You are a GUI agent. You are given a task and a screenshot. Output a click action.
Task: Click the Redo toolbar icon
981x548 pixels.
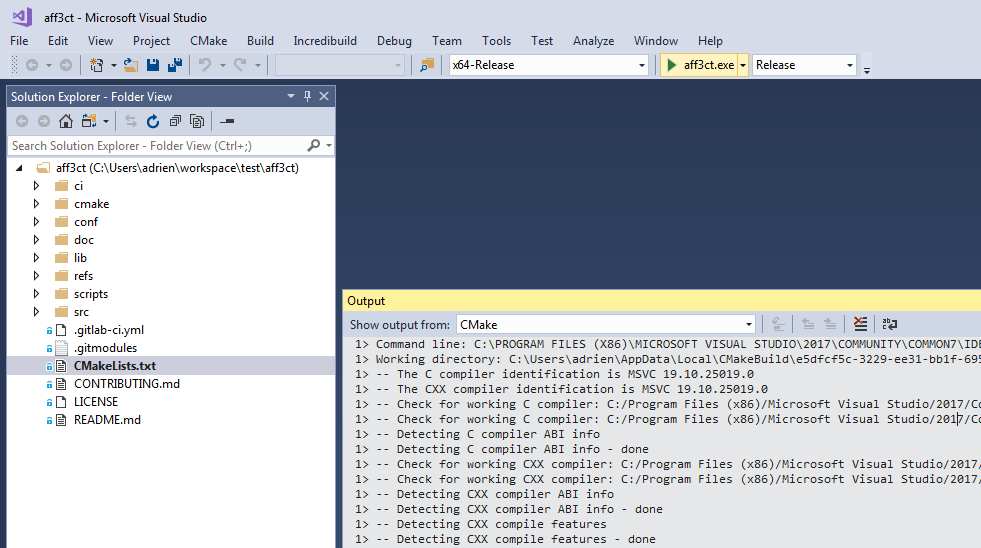pyautogui.click(x=240, y=65)
